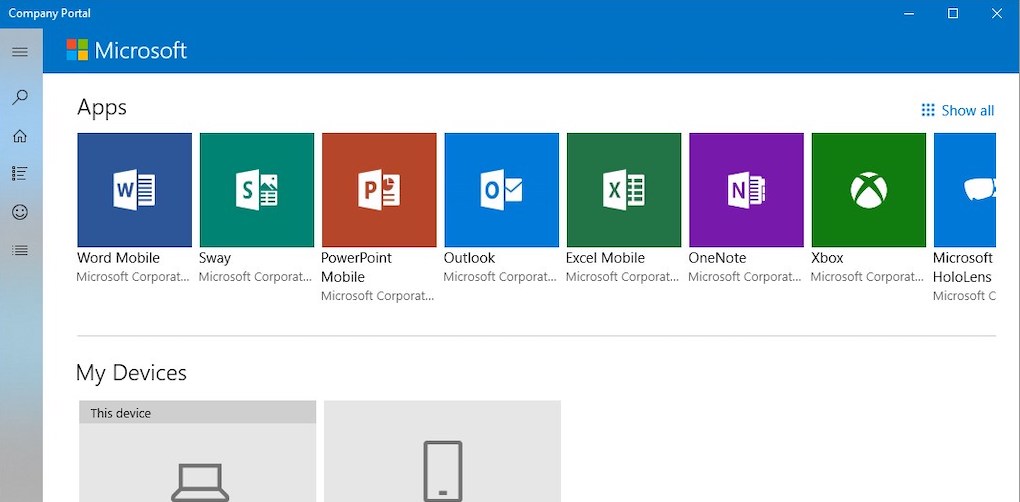Select the phone device tile
1020x502 pixels.
coord(442,455)
